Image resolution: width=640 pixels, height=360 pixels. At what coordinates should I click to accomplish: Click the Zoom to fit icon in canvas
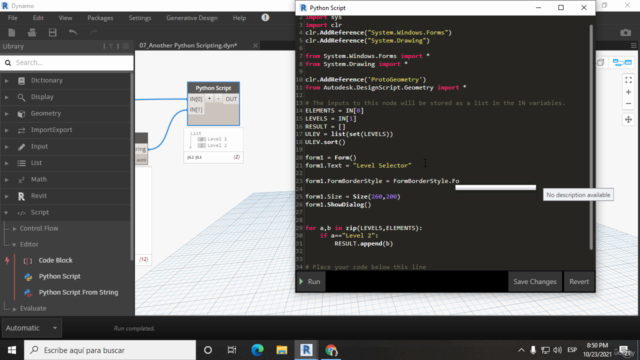pos(629,80)
